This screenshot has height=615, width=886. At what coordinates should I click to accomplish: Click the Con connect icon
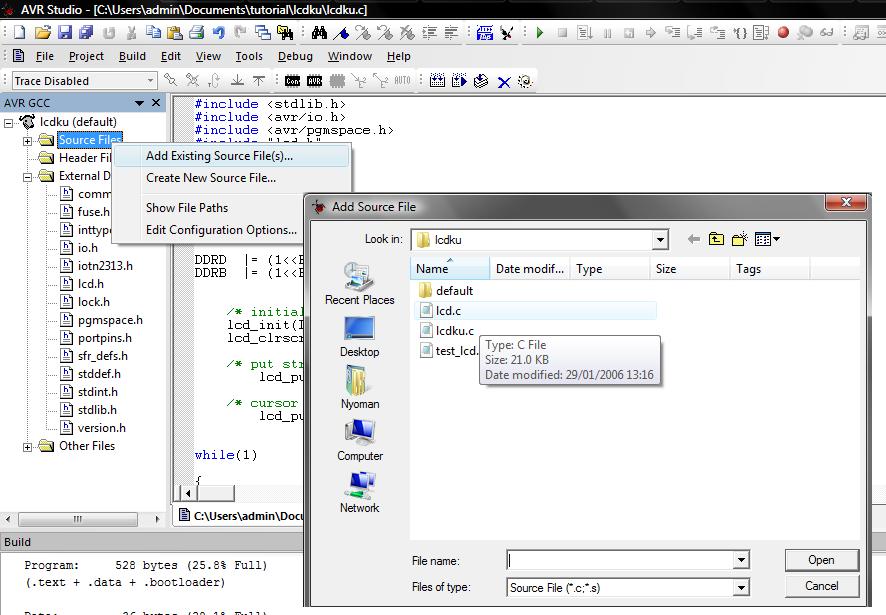pos(292,81)
